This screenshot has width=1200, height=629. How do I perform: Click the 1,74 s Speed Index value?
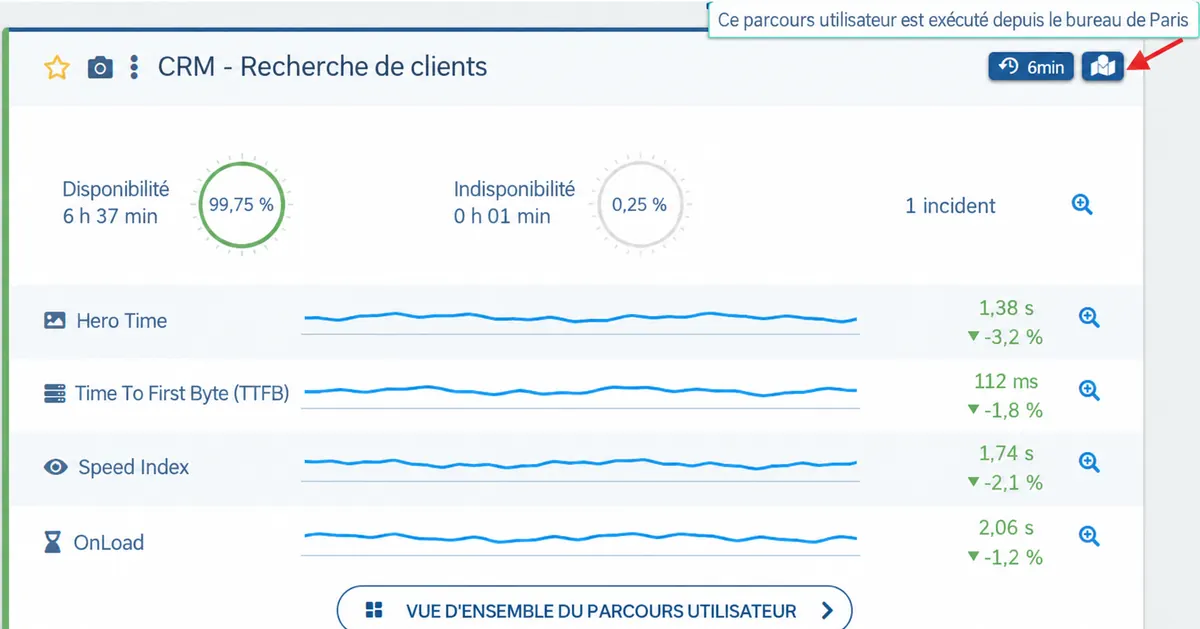[1006, 453]
